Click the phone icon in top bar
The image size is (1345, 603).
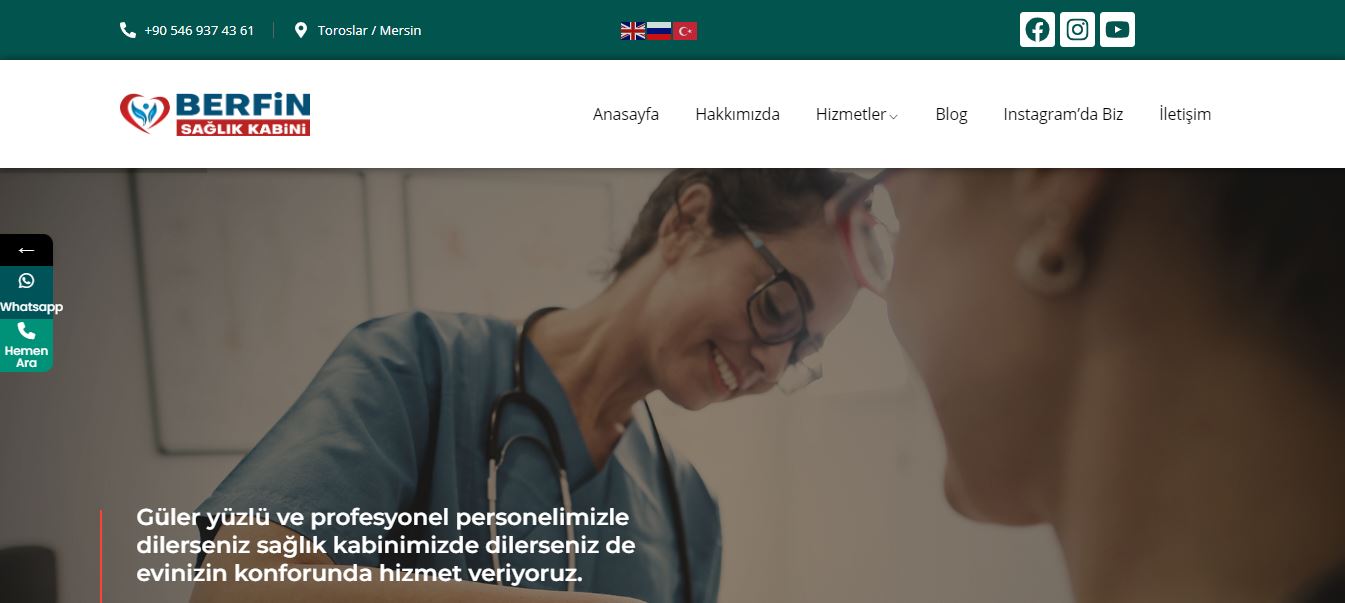tap(128, 30)
